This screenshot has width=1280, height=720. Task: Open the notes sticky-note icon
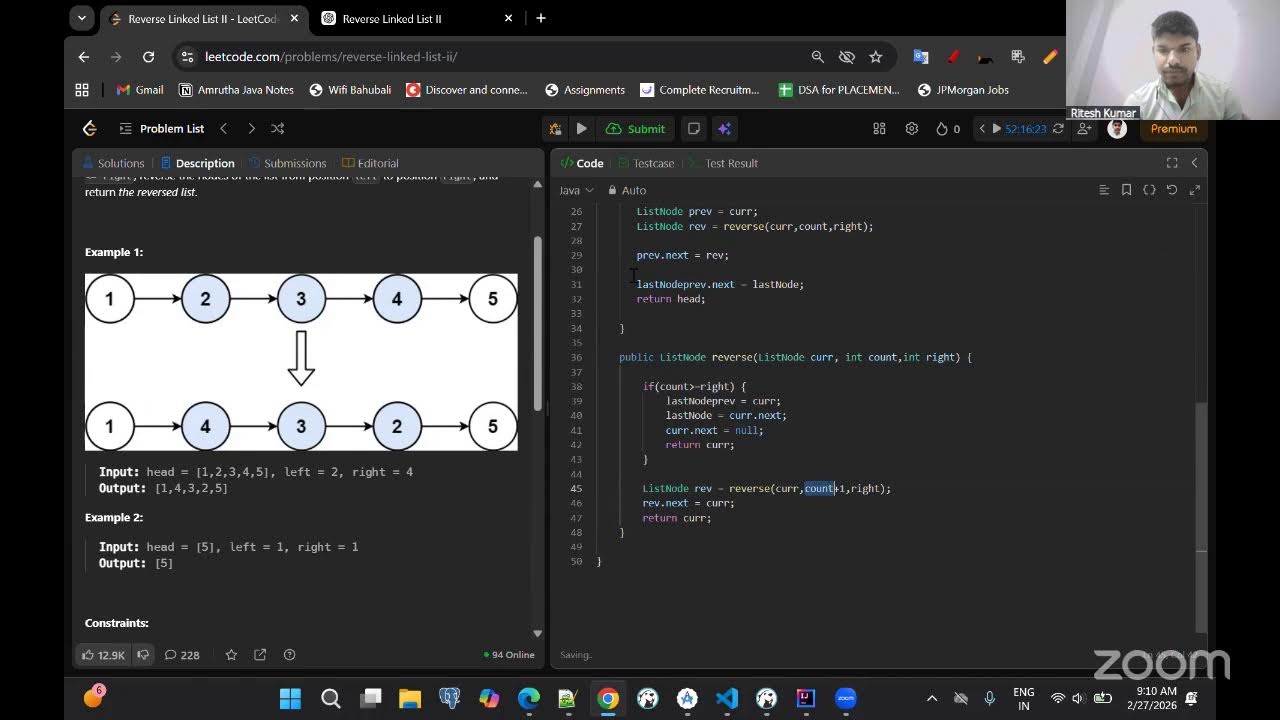(693, 128)
